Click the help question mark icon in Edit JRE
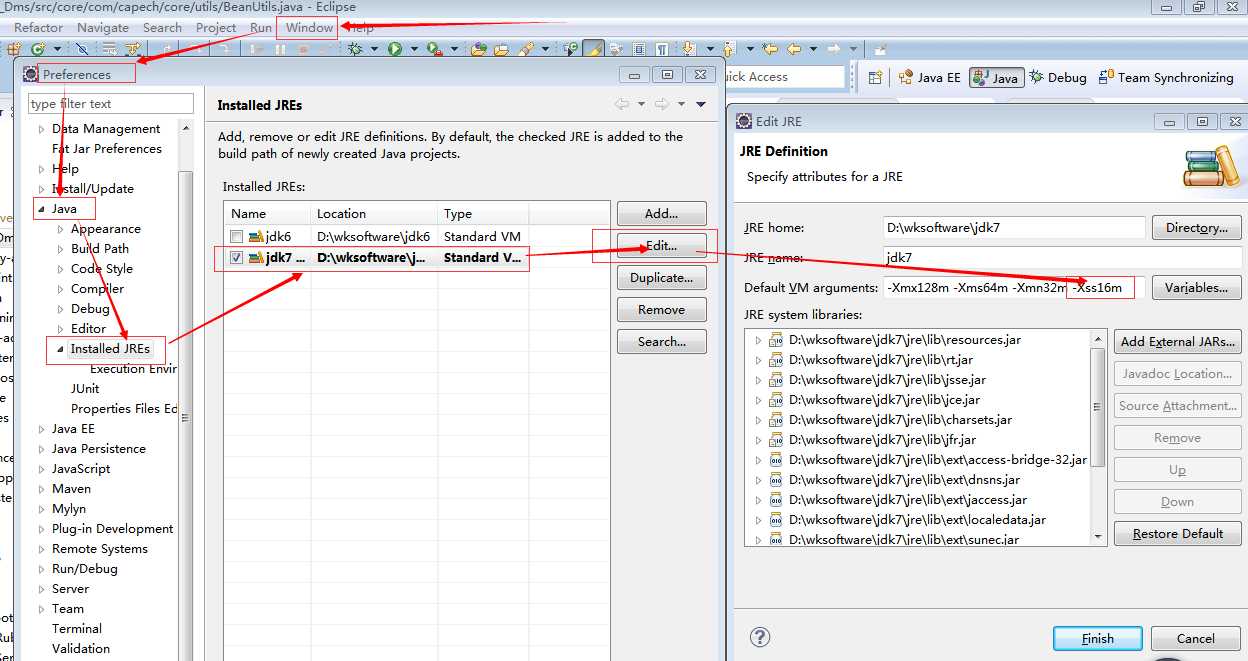The width and height of the screenshot is (1248, 661). point(760,637)
